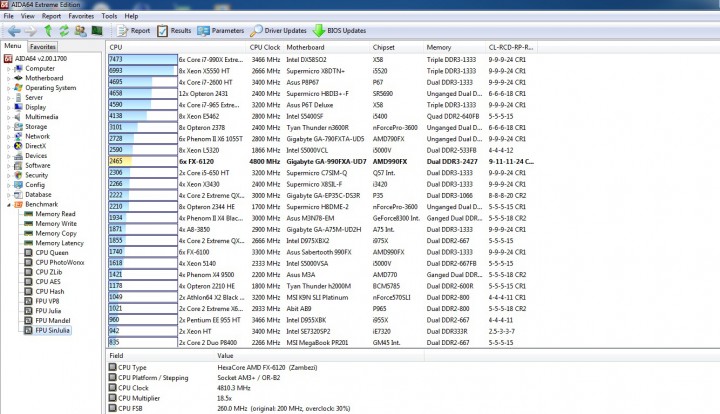Open BIOS Updates in toolbar

(339, 31)
